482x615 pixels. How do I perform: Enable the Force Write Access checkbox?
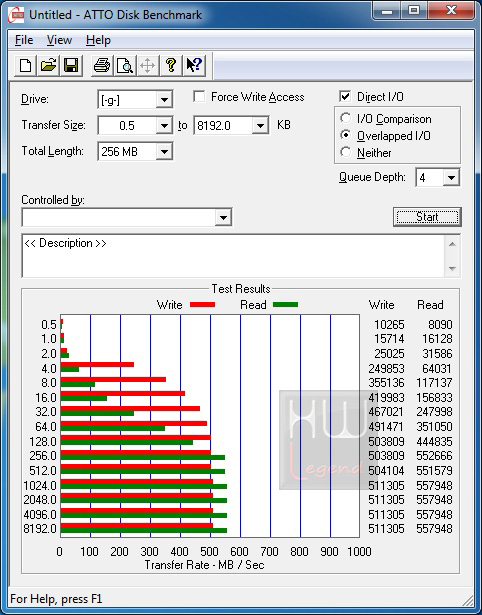pos(199,96)
